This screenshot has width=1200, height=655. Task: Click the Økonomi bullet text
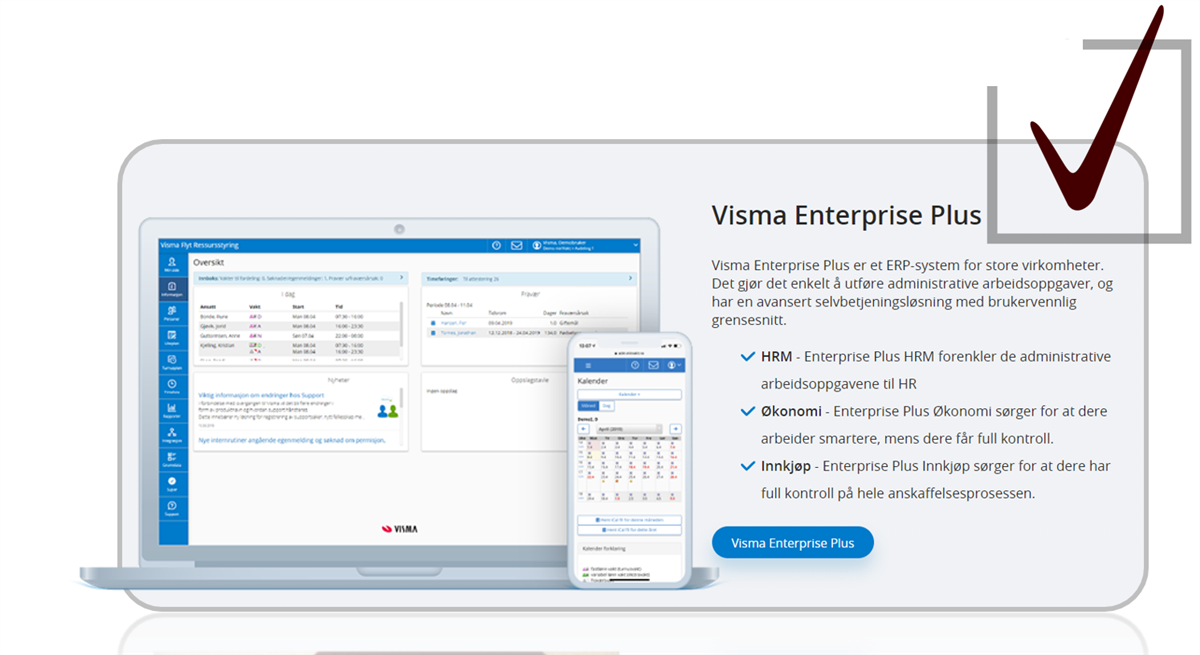point(933,425)
